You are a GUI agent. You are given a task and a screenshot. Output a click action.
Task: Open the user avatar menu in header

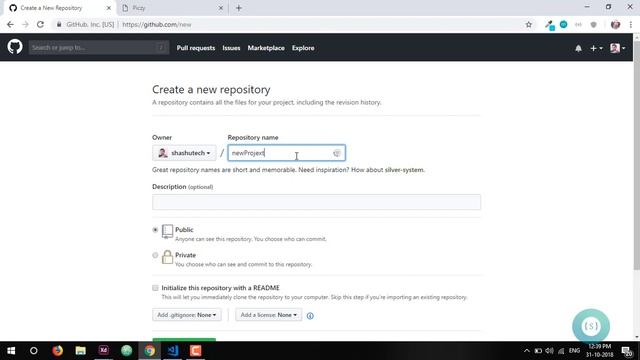[x=617, y=48]
